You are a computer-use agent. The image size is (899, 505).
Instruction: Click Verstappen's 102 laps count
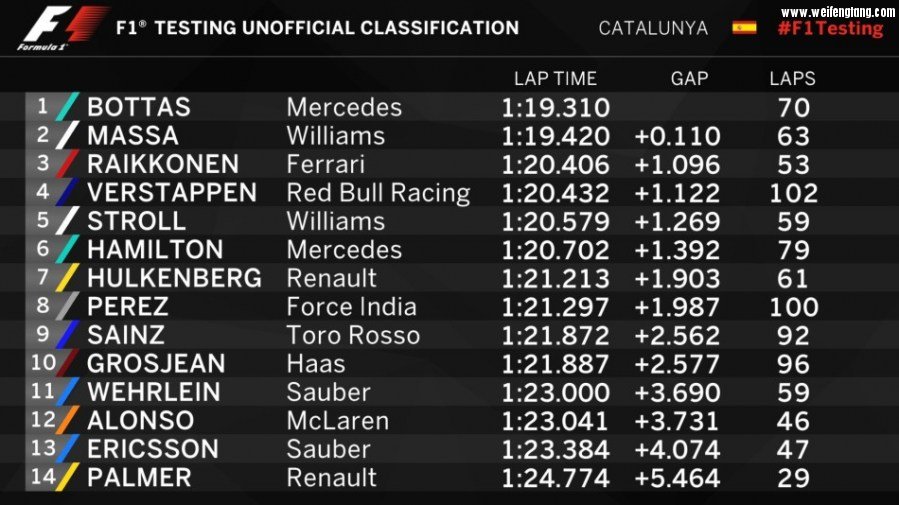click(793, 193)
